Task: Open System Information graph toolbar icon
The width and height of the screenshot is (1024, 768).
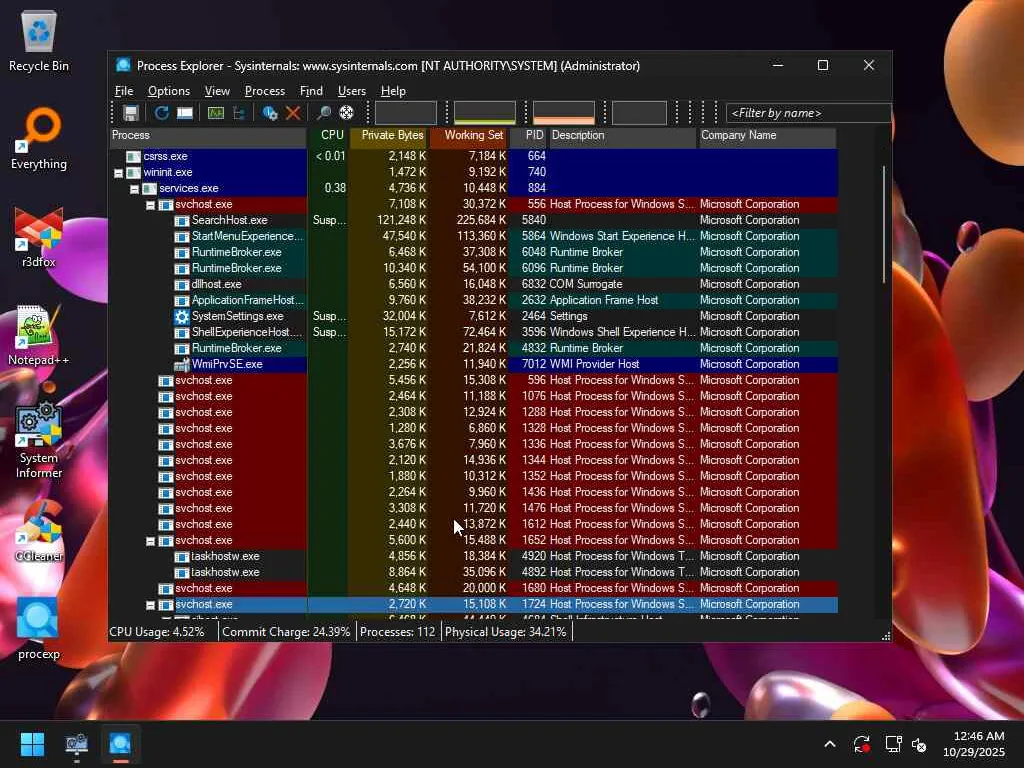Action: click(216, 113)
